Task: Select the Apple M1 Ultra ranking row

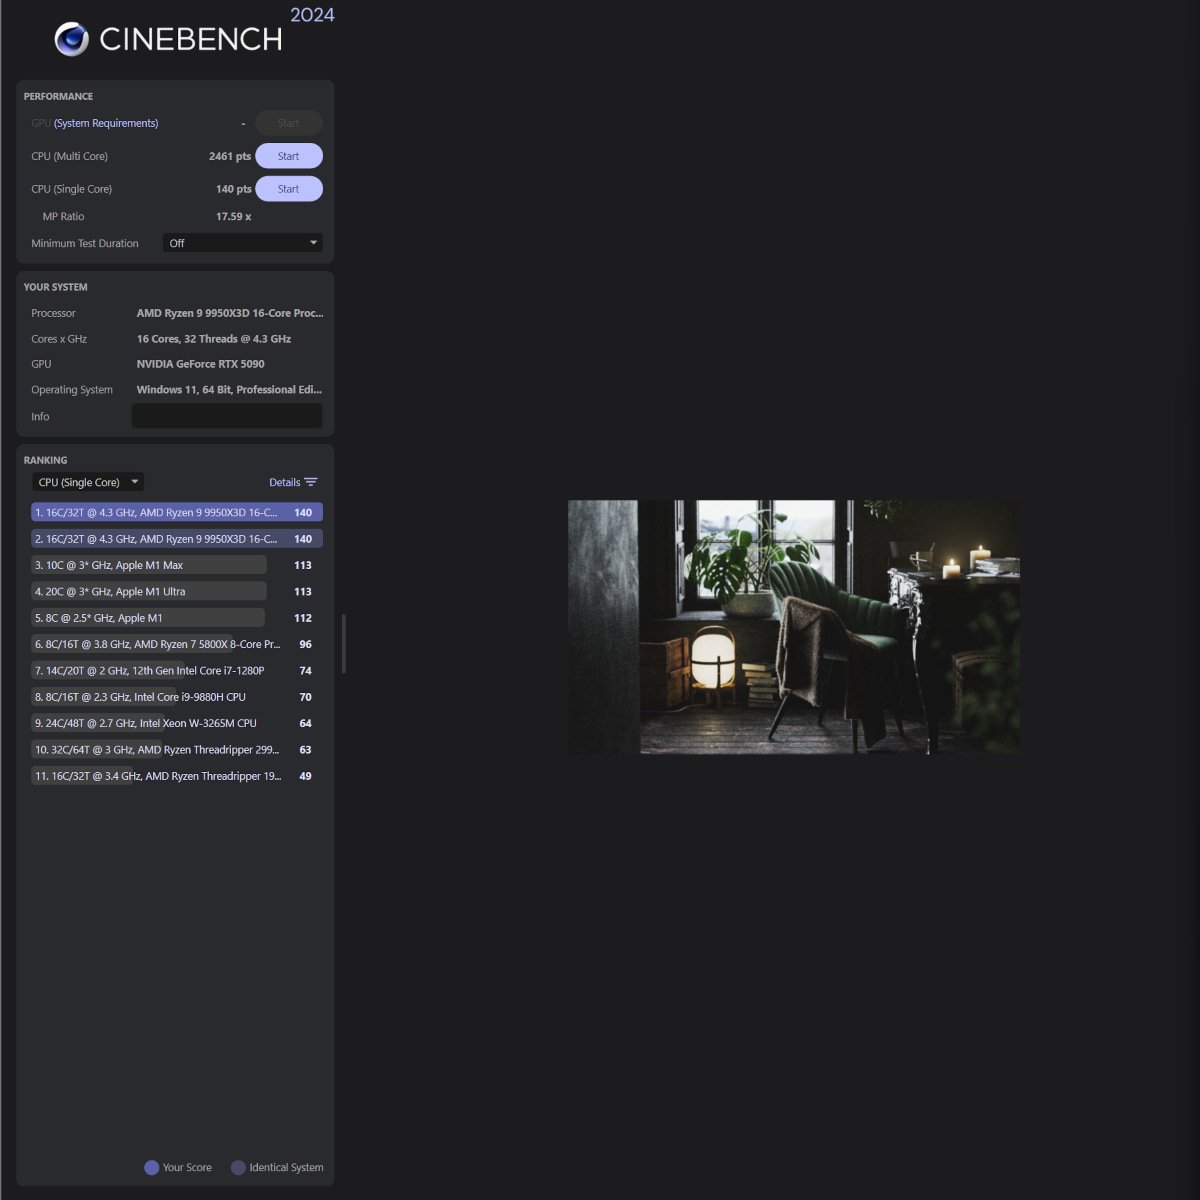Action: click(176, 591)
